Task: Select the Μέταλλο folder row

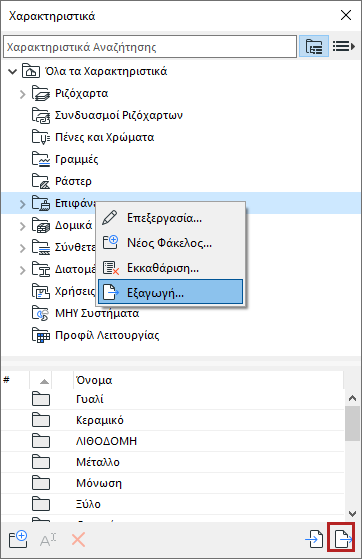Action: (173, 462)
